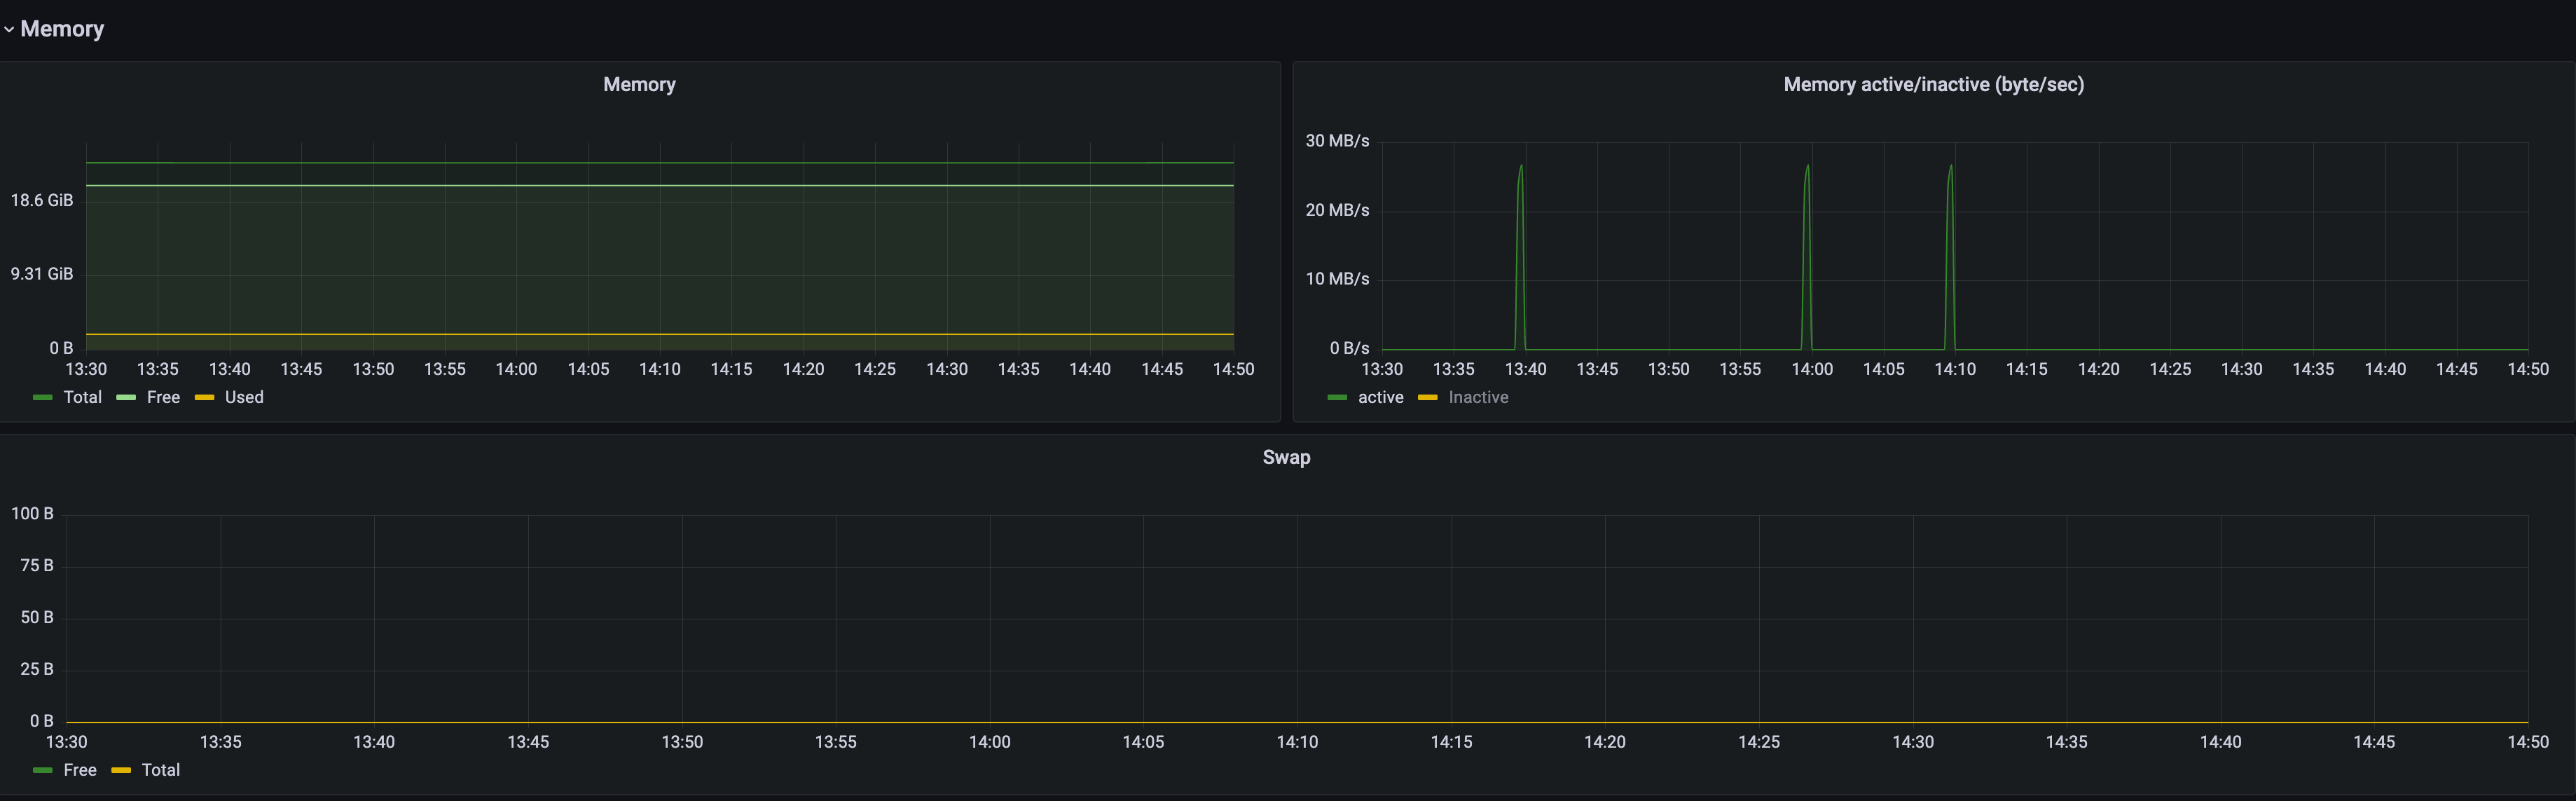Click the 25 B label in Swap
Image resolution: width=2576 pixels, height=801 pixels.
[x=37, y=669]
